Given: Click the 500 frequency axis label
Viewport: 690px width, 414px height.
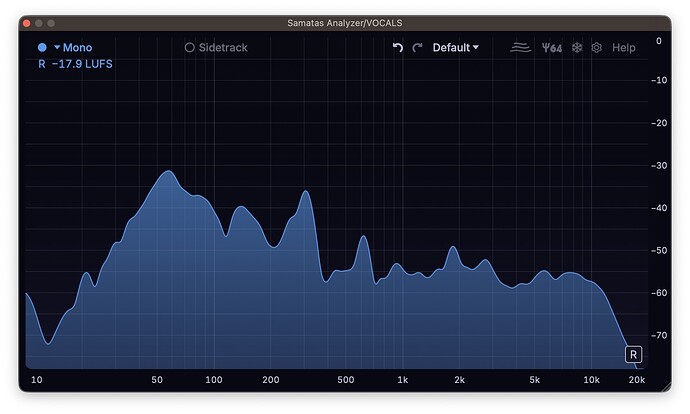Looking at the screenshot, I should (x=346, y=380).
